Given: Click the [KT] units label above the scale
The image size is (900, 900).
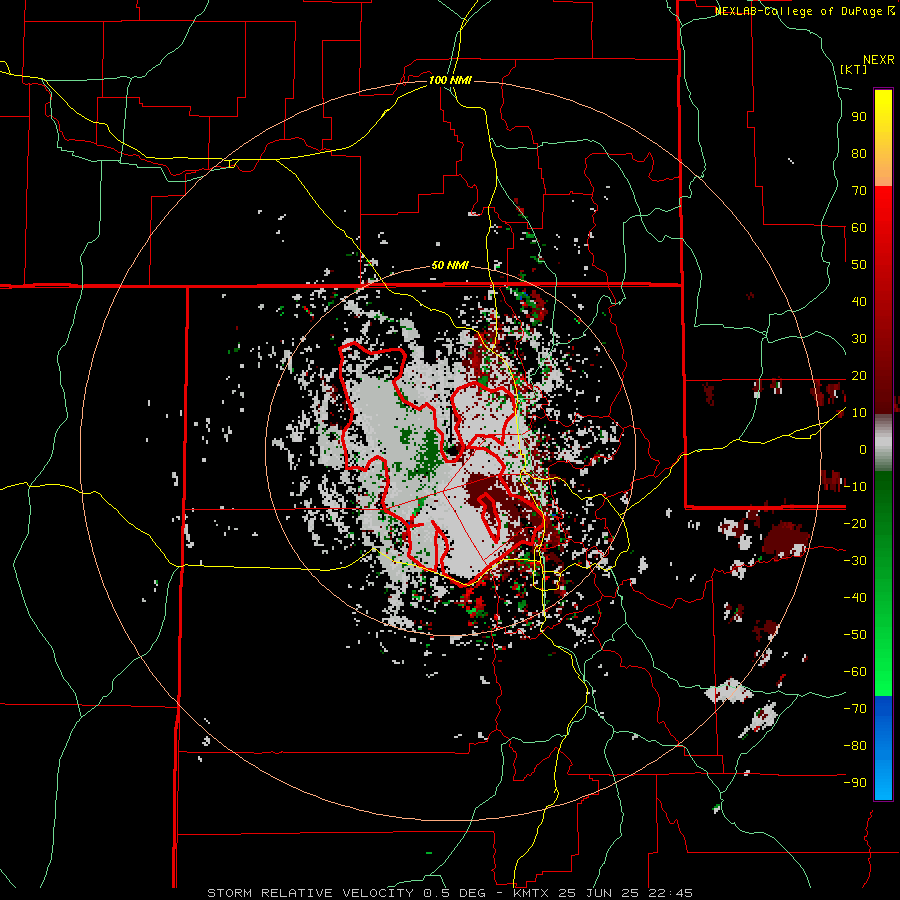Looking at the screenshot, I should 853,69.
